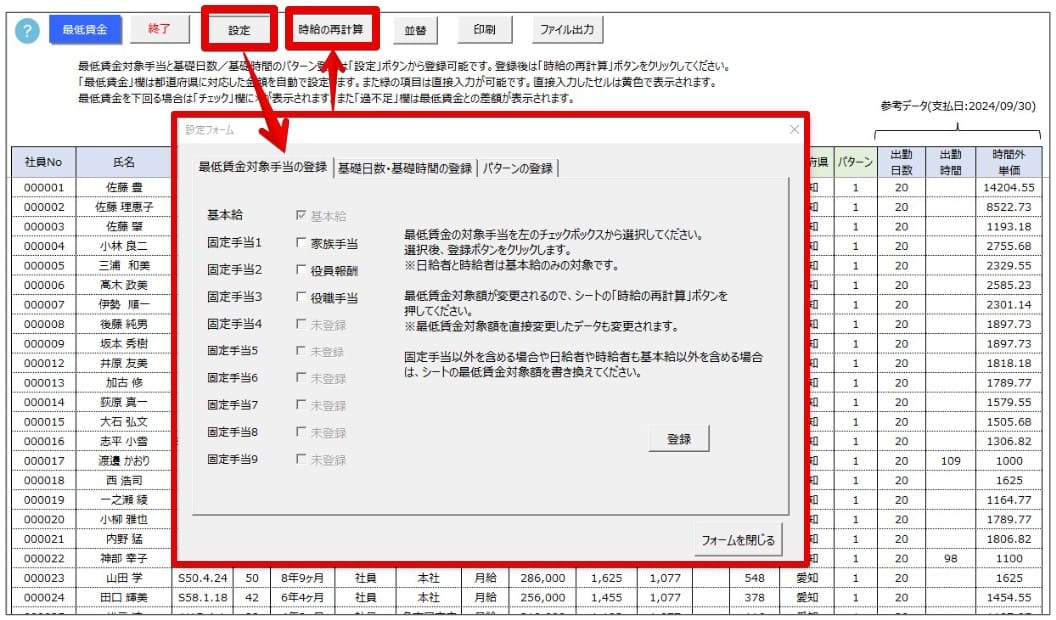Click the overtime rate cell 1454.55
Screen dimensions: 1056x620
tap(1009, 597)
